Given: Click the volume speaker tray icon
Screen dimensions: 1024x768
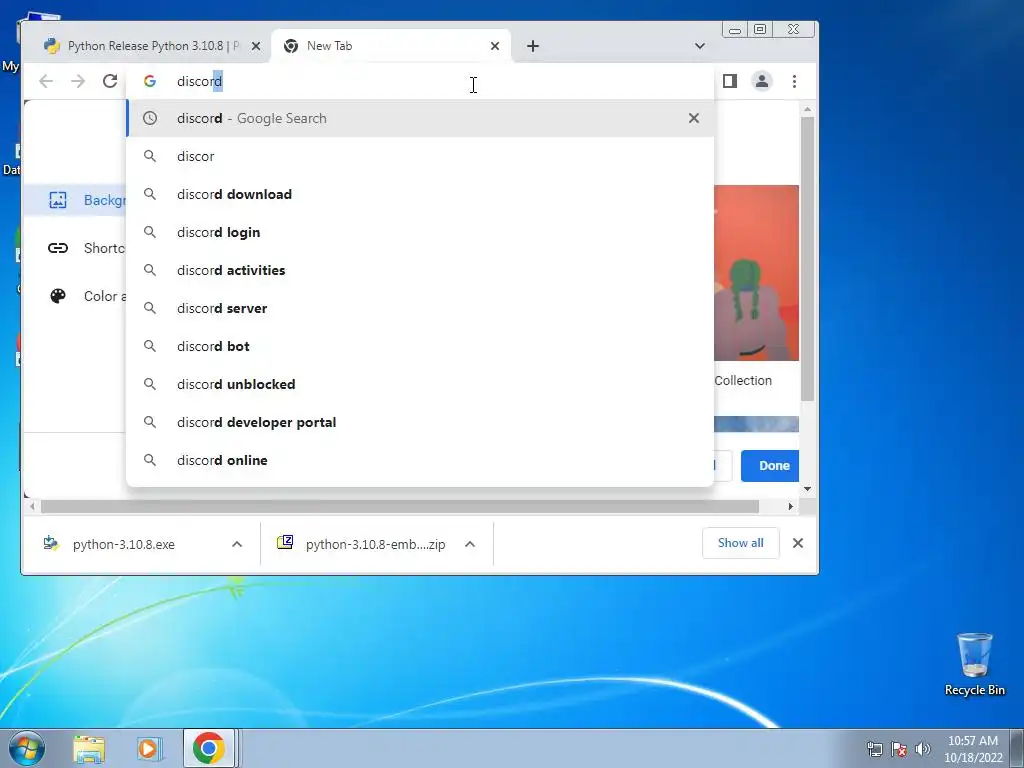Looking at the screenshot, I should coord(922,748).
